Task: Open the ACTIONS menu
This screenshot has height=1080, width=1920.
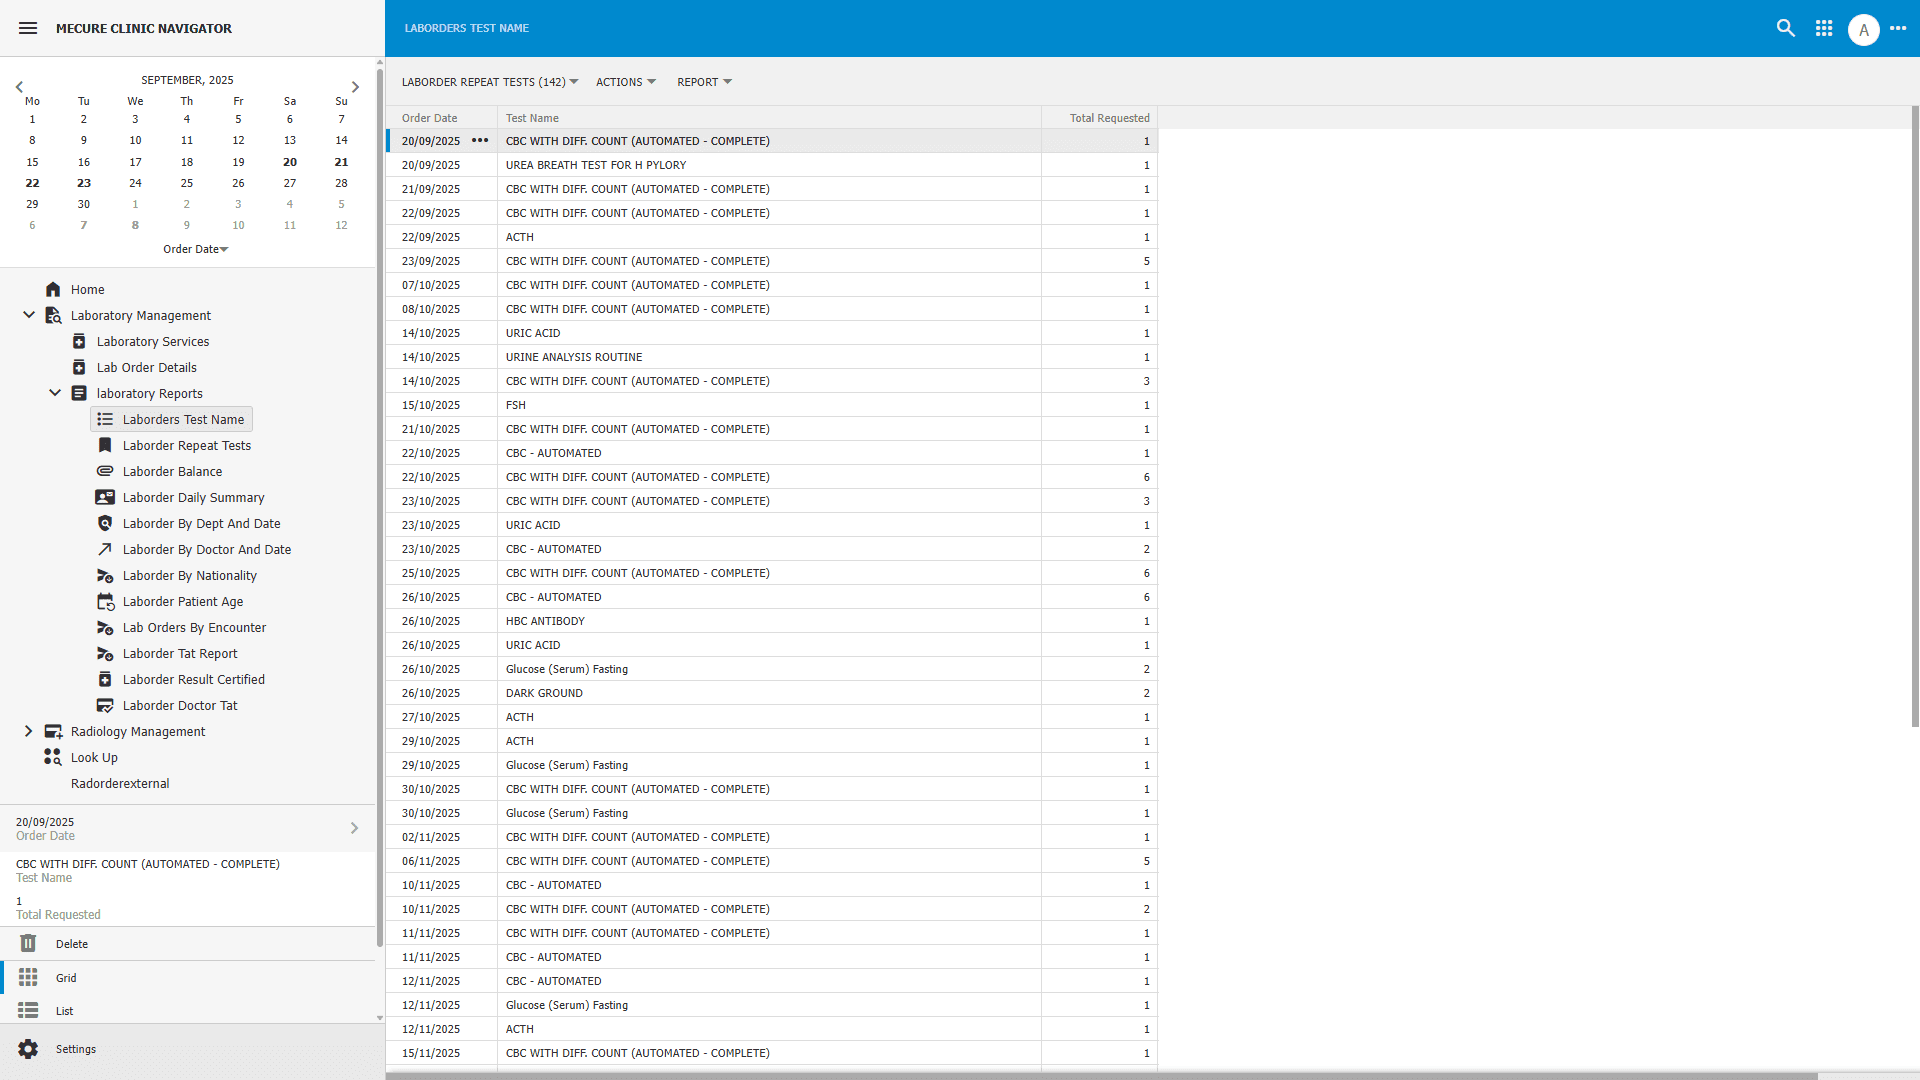Action: tap(625, 82)
